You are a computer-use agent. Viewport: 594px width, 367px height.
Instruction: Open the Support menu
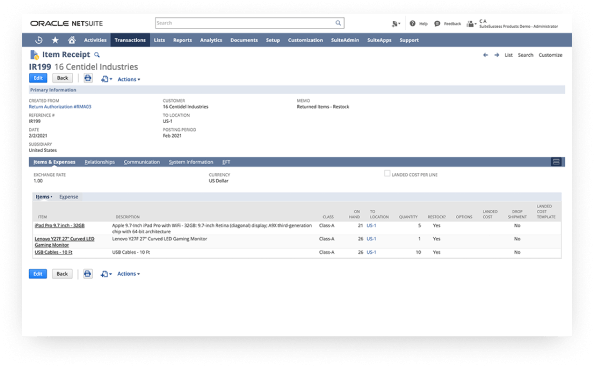(x=409, y=40)
